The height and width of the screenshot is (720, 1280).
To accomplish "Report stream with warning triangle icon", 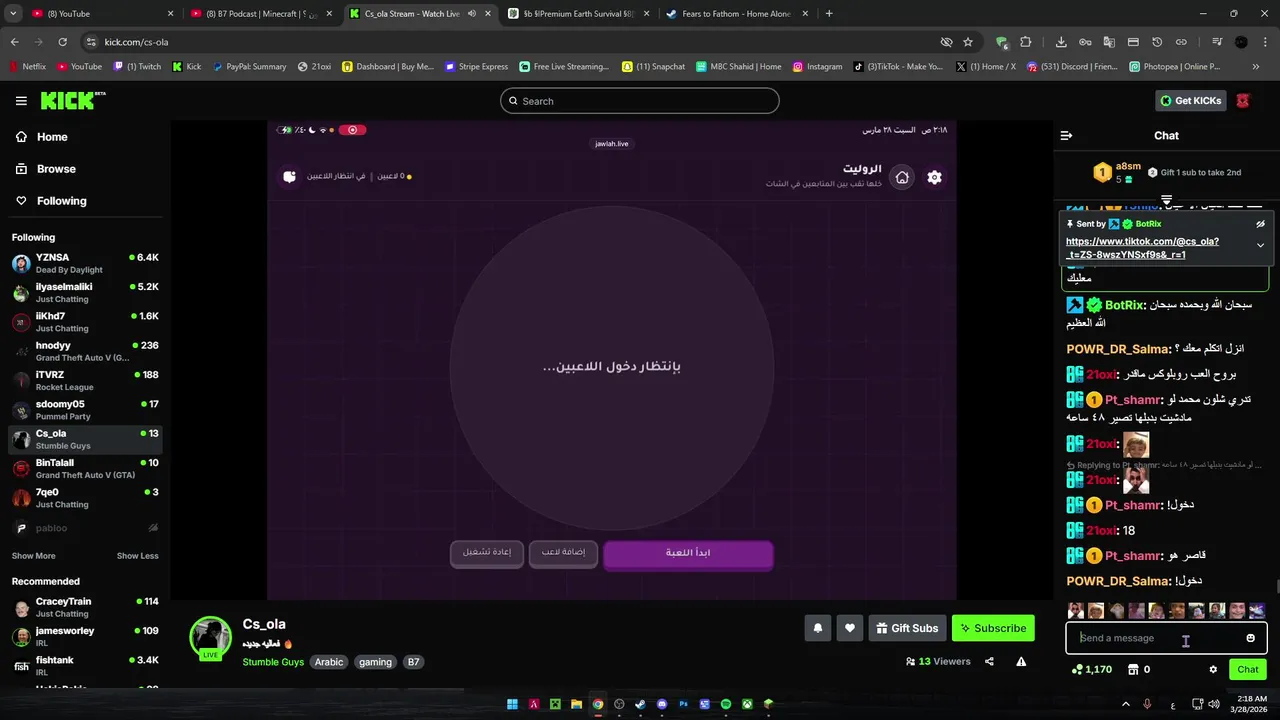I will 1021,661.
